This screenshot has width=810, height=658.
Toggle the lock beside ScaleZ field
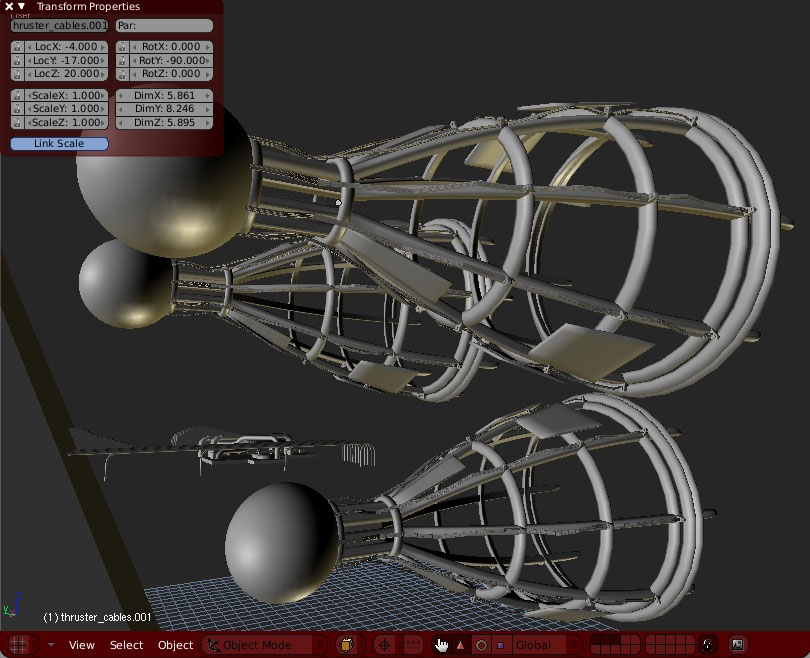pyautogui.click(x=17, y=122)
